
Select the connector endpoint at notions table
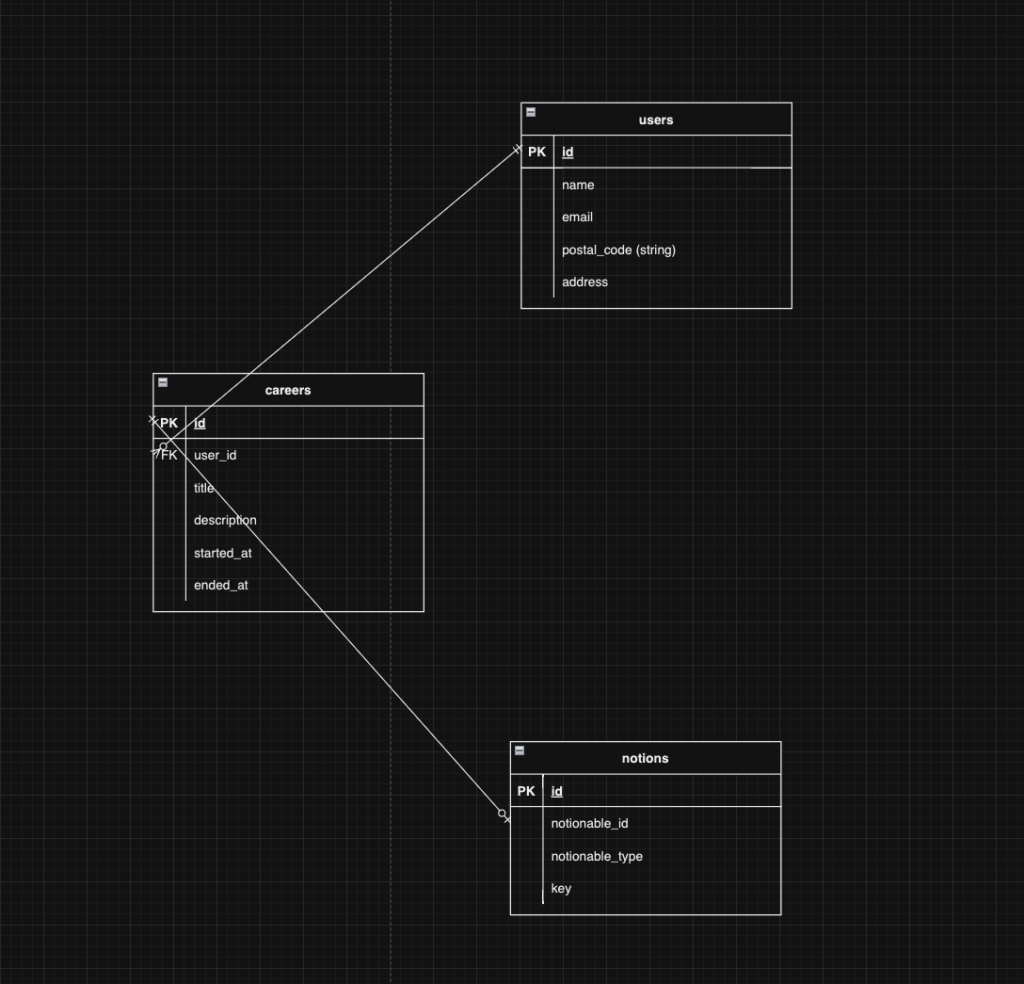[x=505, y=816]
